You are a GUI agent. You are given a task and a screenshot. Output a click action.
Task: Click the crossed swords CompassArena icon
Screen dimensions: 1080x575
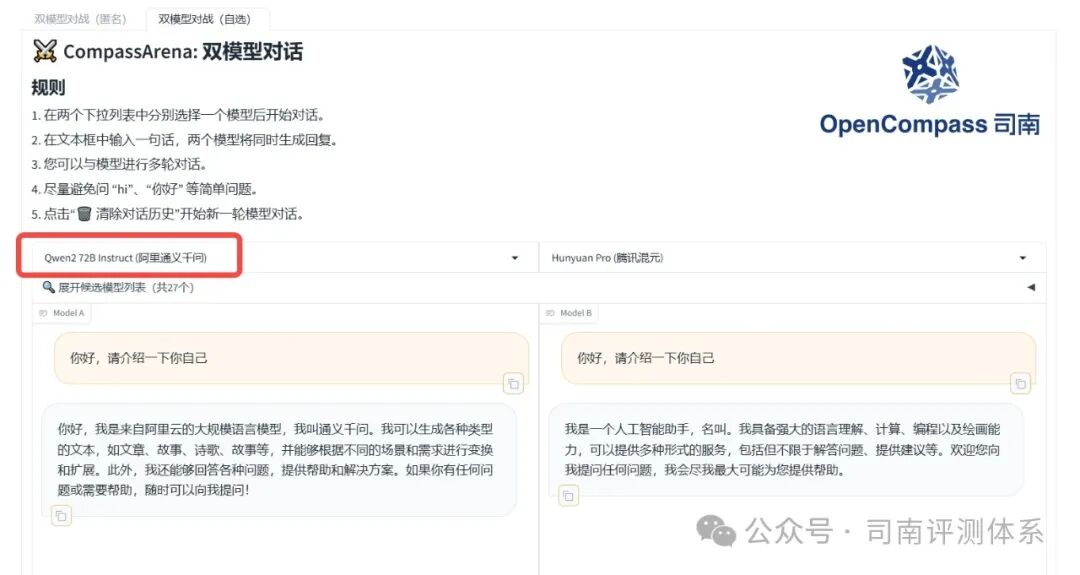pos(45,51)
